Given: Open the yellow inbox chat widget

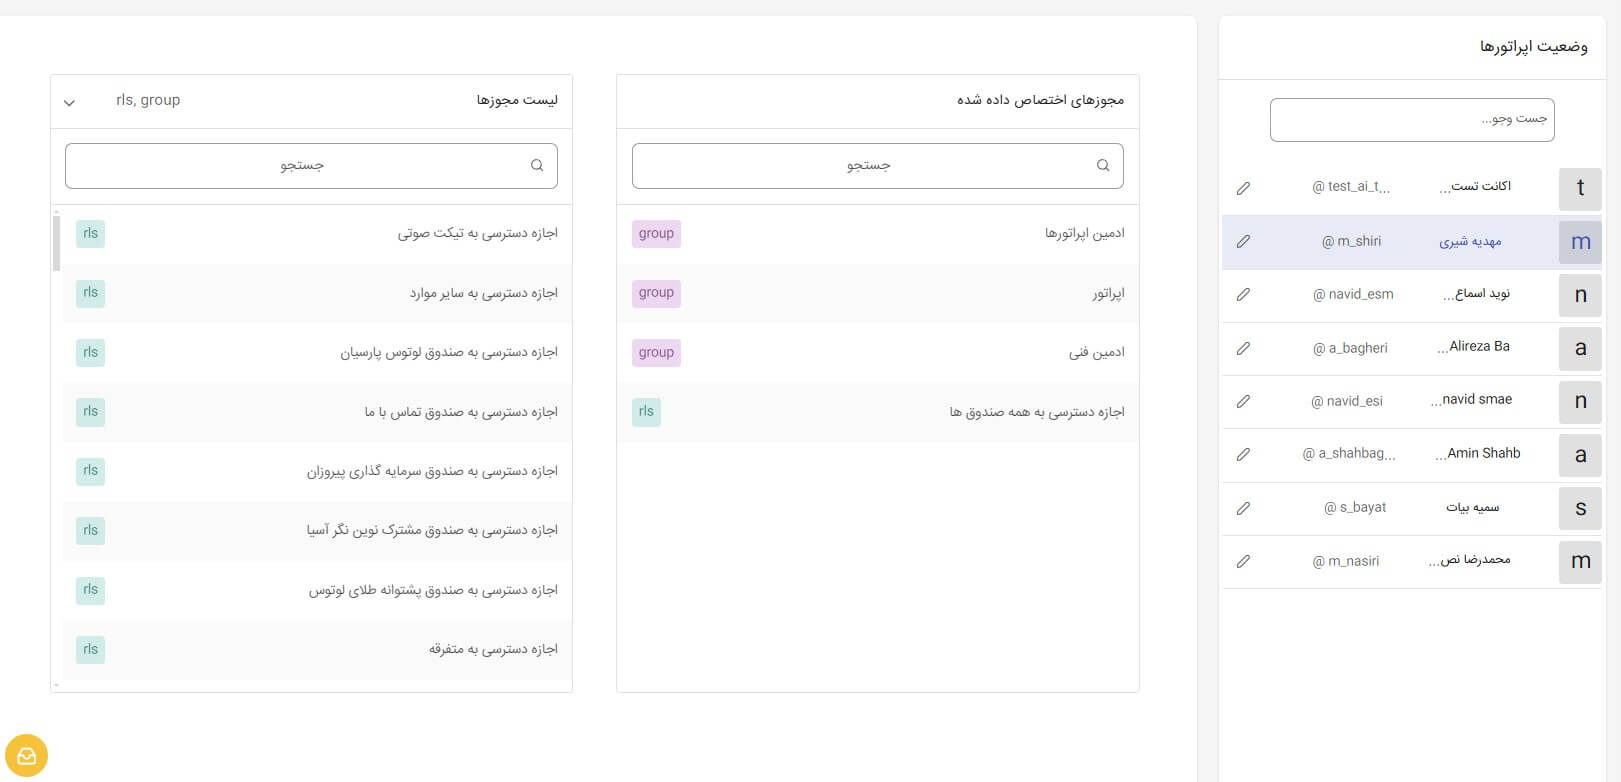Looking at the screenshot, I should pyautogui.click(x=26, y=756).
